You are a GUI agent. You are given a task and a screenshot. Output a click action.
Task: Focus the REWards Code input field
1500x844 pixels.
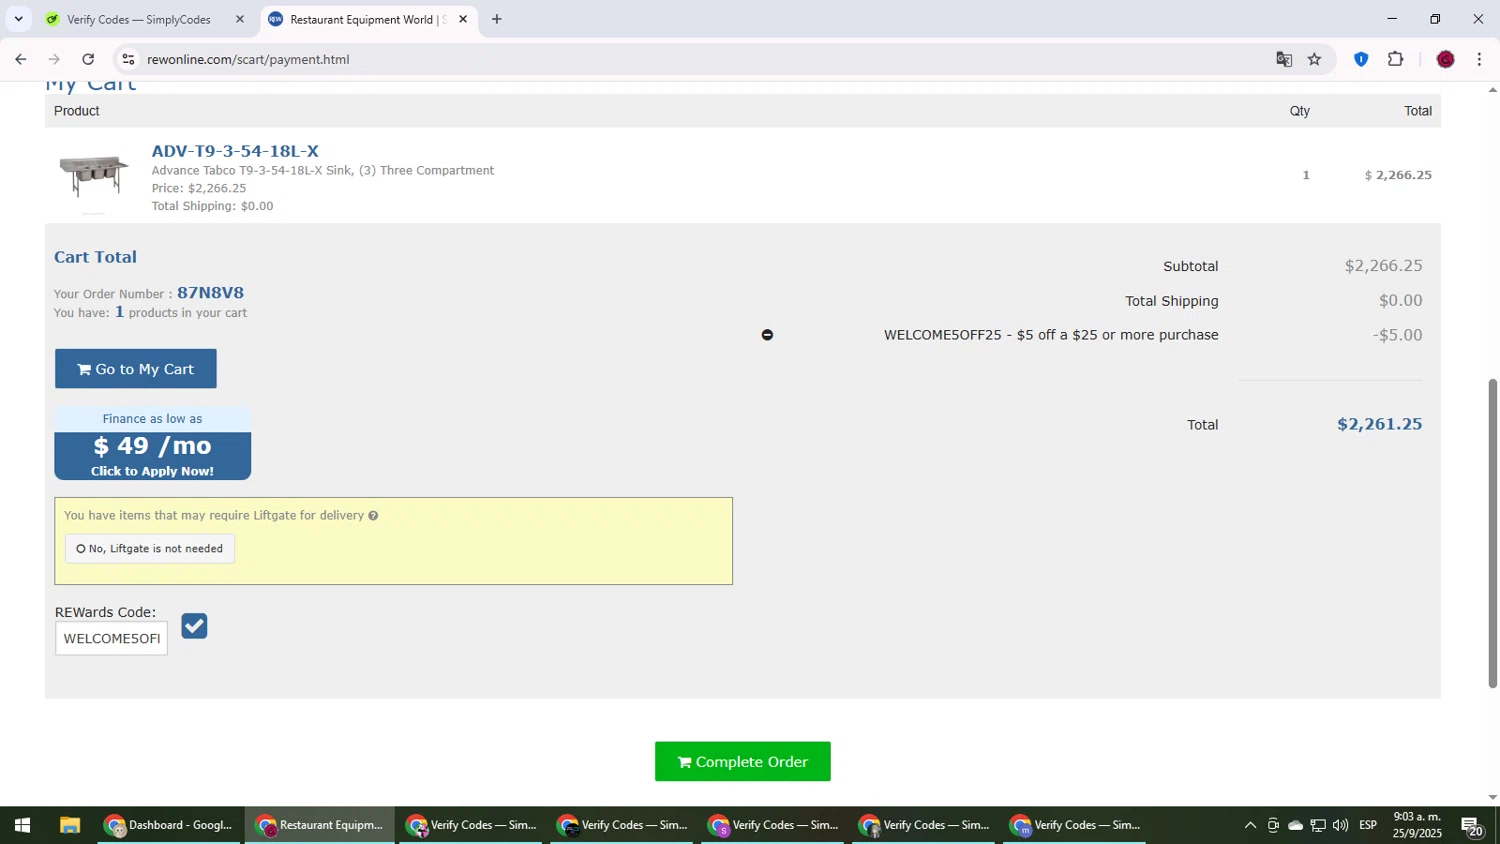[x=111, y=638]
